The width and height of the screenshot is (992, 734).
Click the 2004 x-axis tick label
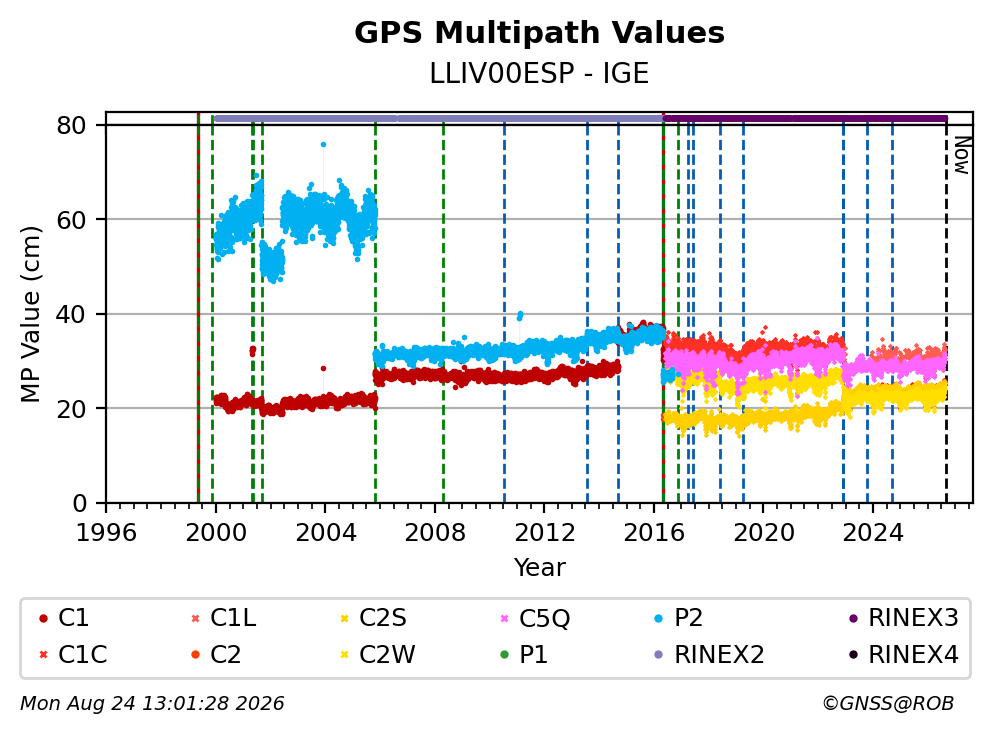coord(325,533)
